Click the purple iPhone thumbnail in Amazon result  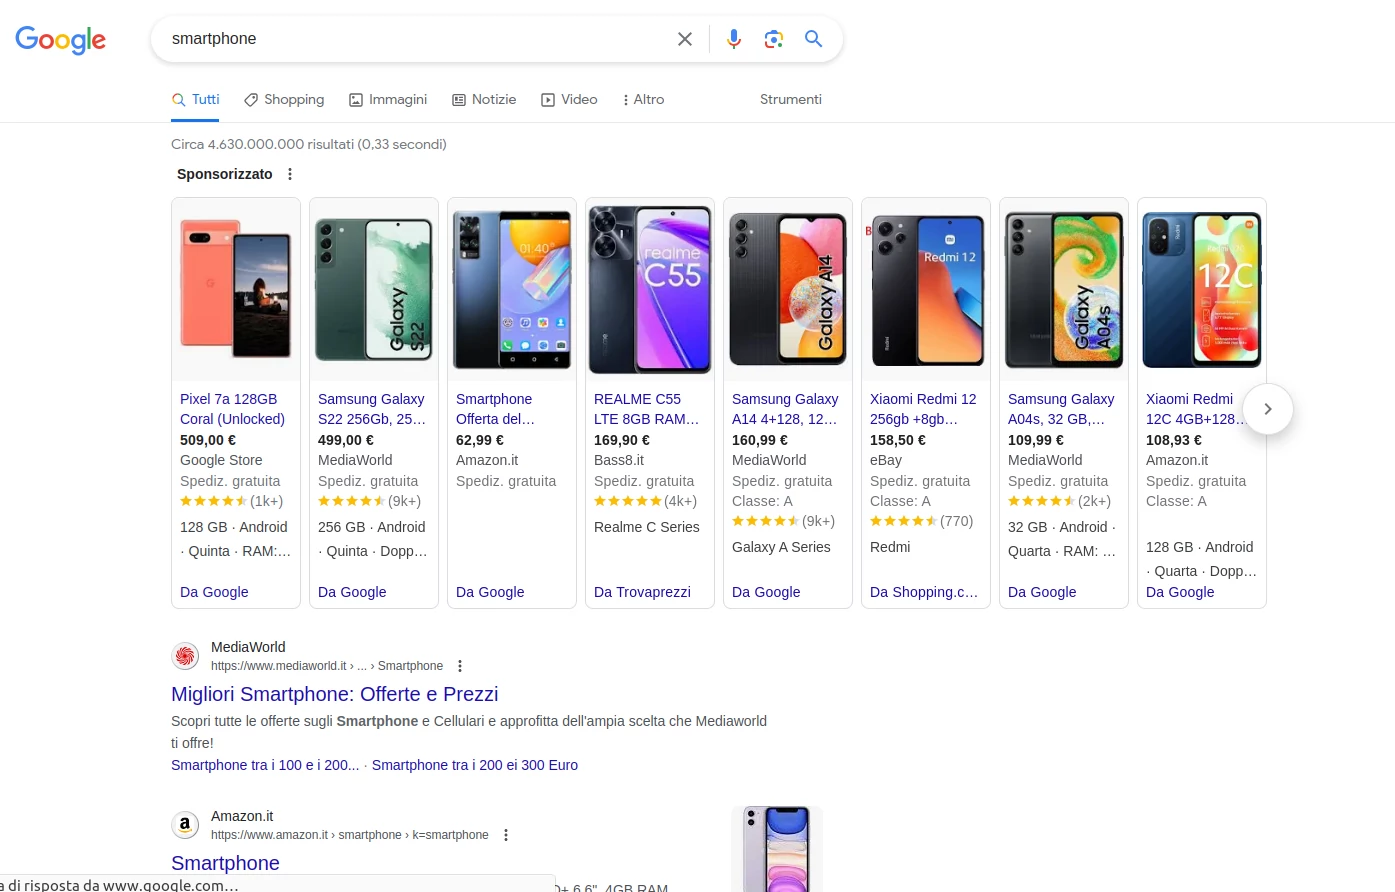777,849
